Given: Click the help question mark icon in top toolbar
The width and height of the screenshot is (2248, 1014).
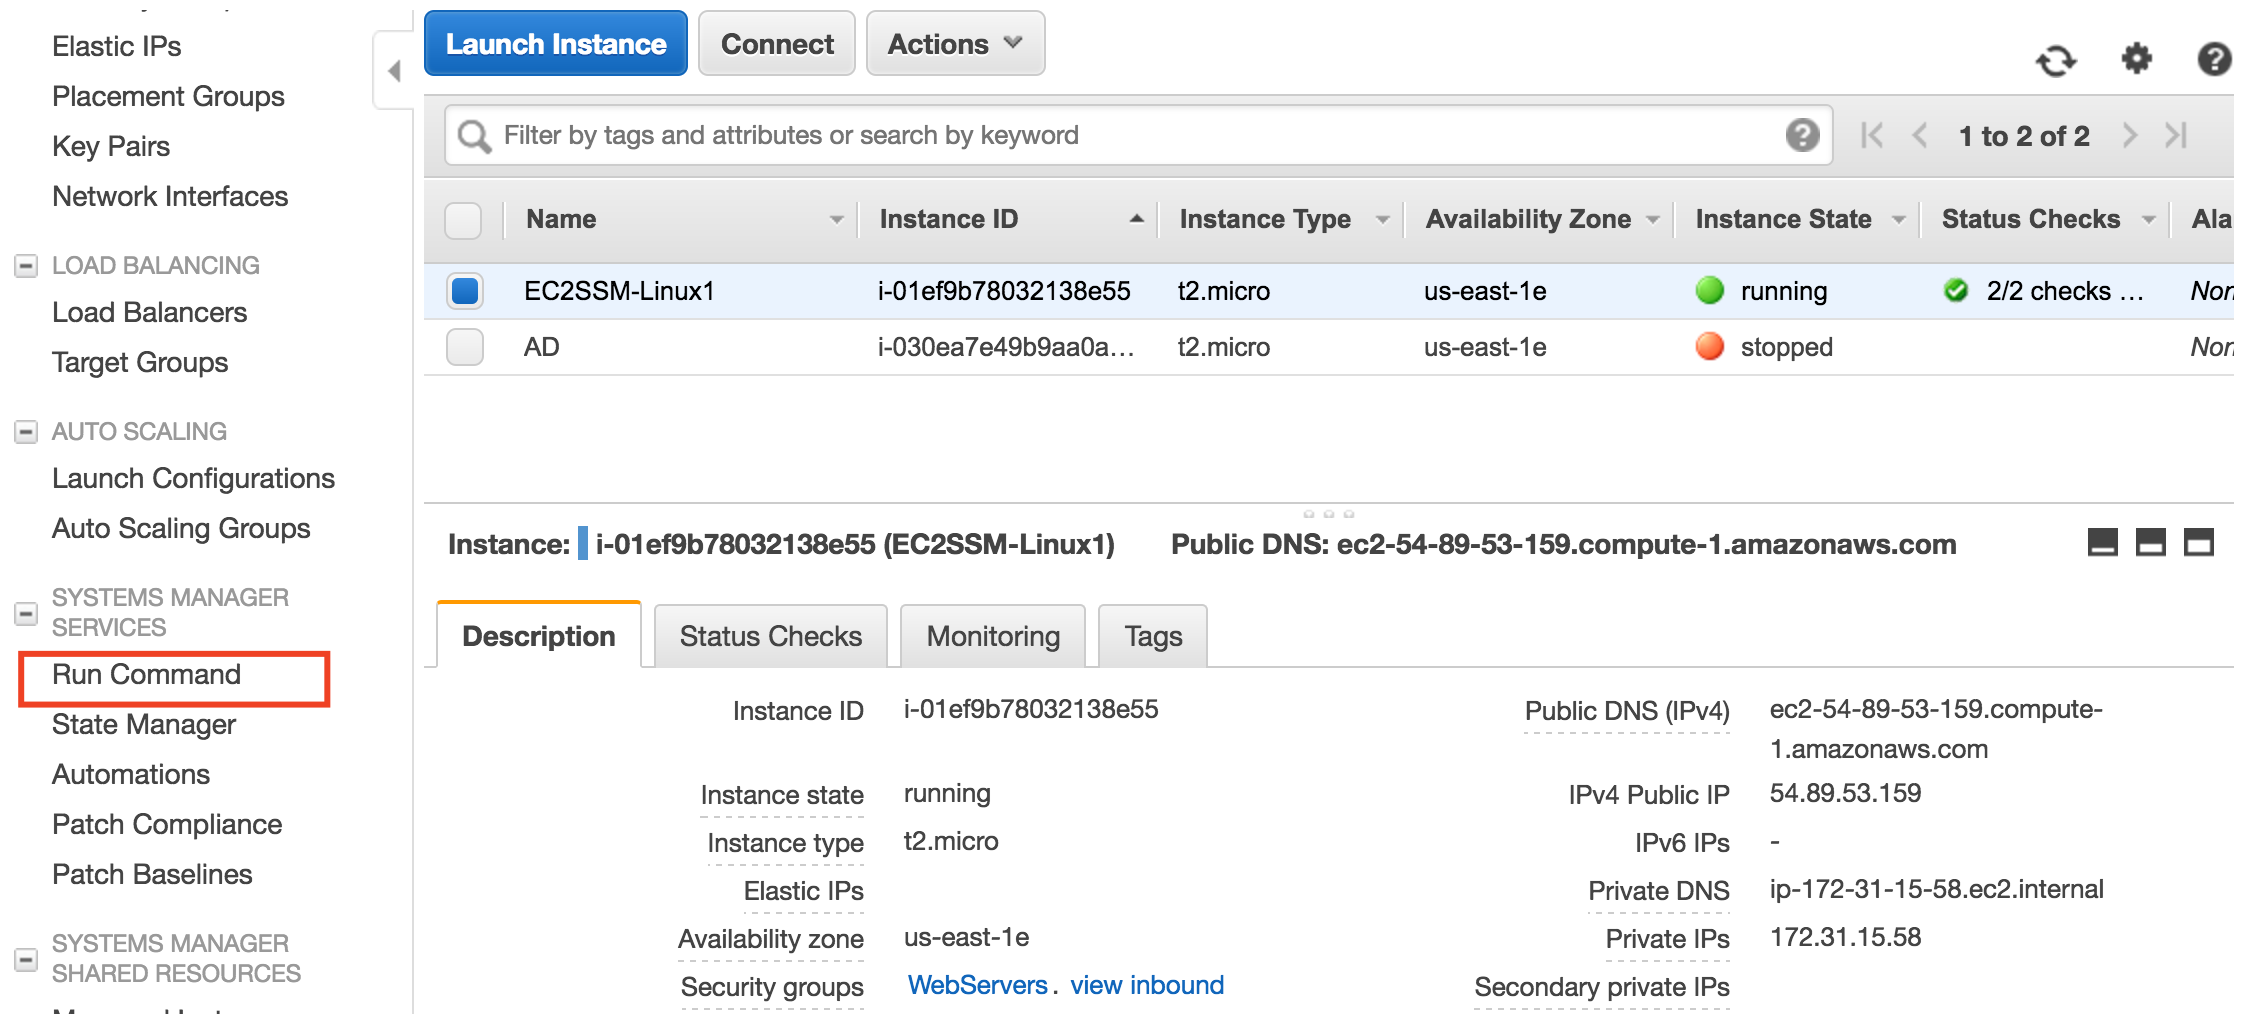Looking at the screenshot, I should tap(2213, 59).
